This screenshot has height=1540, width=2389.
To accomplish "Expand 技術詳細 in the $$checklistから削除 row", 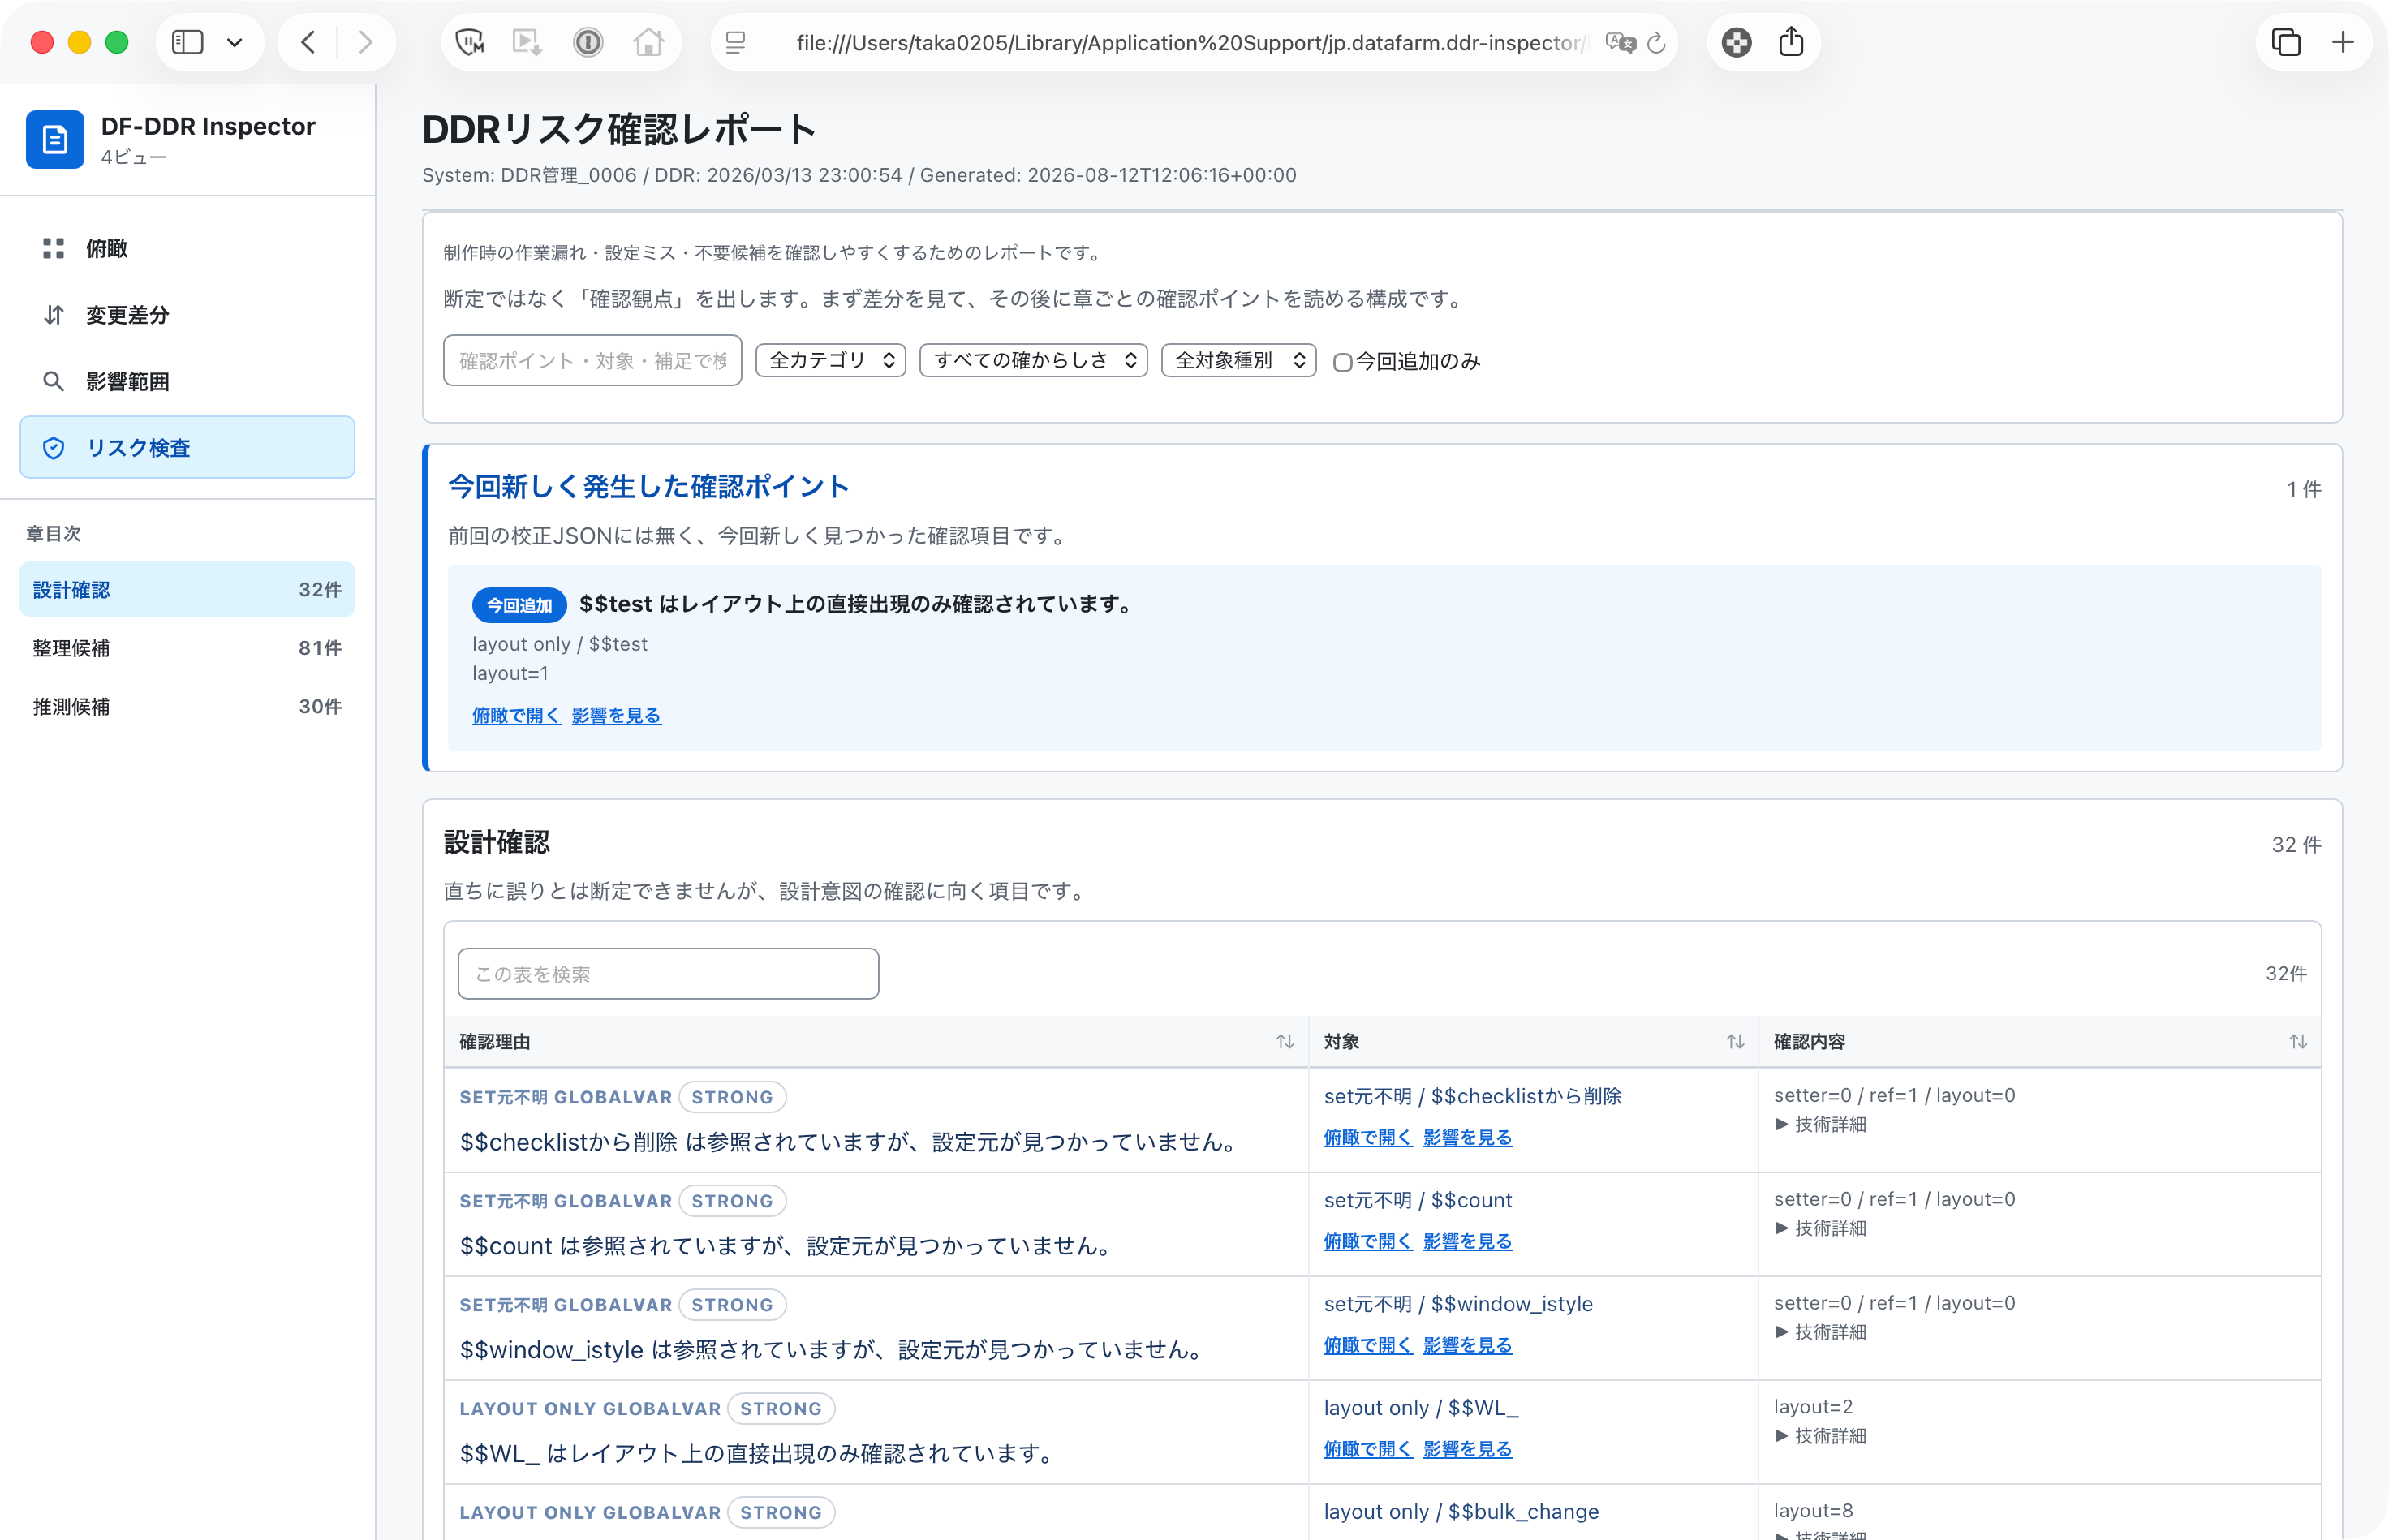I will tap(1820, 1125).
